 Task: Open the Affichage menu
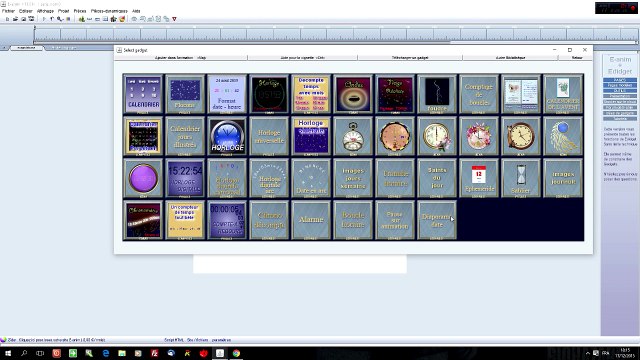[x=45, y=11]
